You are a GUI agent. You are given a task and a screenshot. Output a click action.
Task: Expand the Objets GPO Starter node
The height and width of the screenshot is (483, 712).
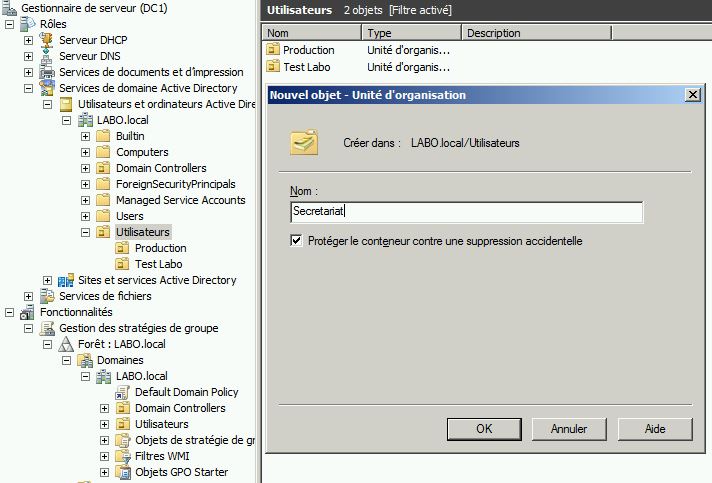pos(104,472)
